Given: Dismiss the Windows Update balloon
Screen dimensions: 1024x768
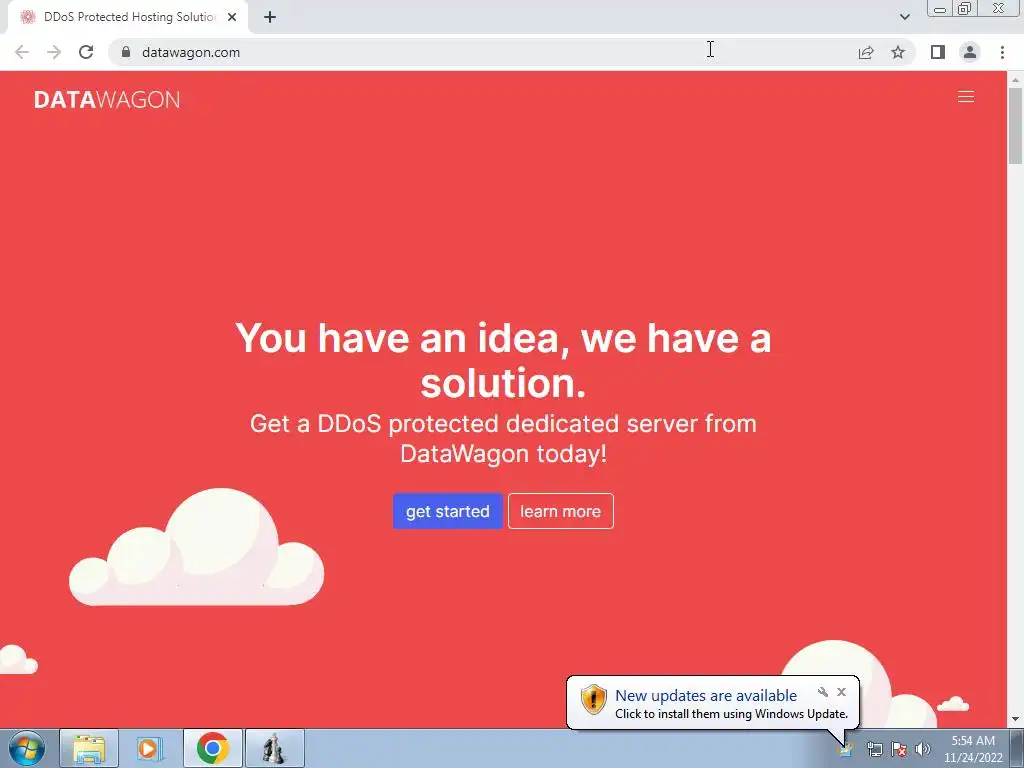Looking at the screenshot, I should click(x=841, y=692).
